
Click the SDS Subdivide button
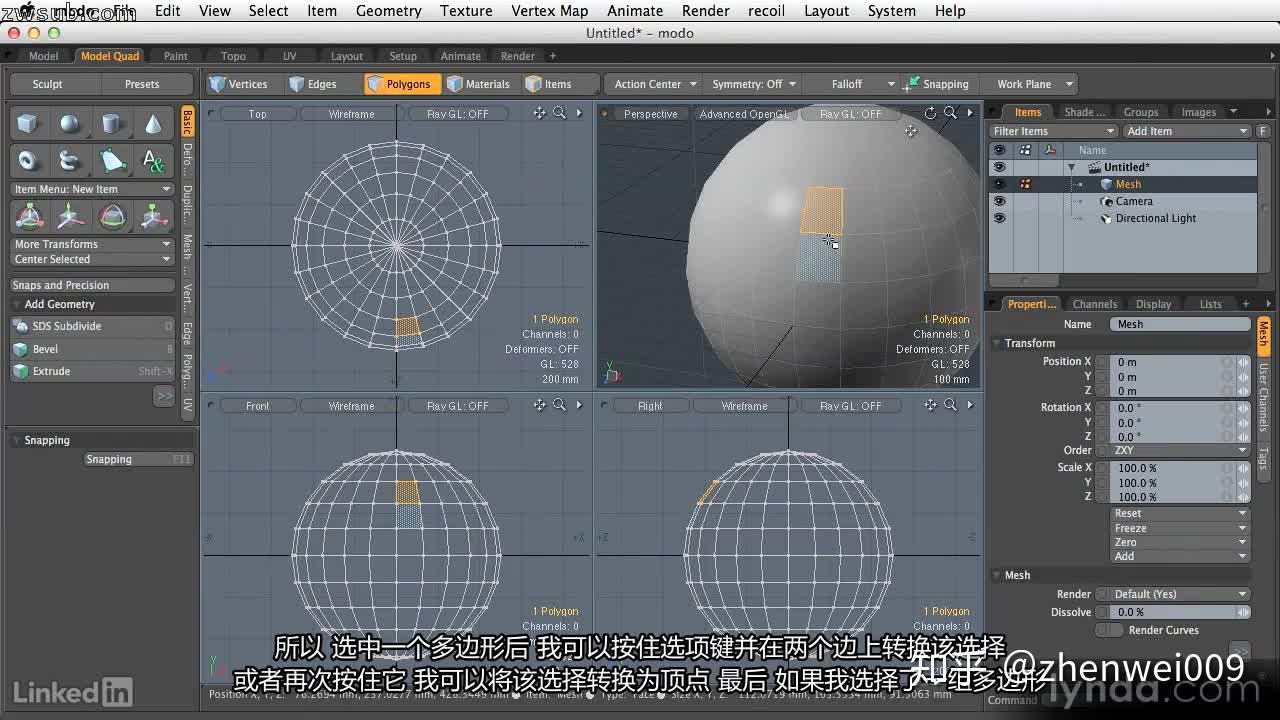(x=92, y=326)
